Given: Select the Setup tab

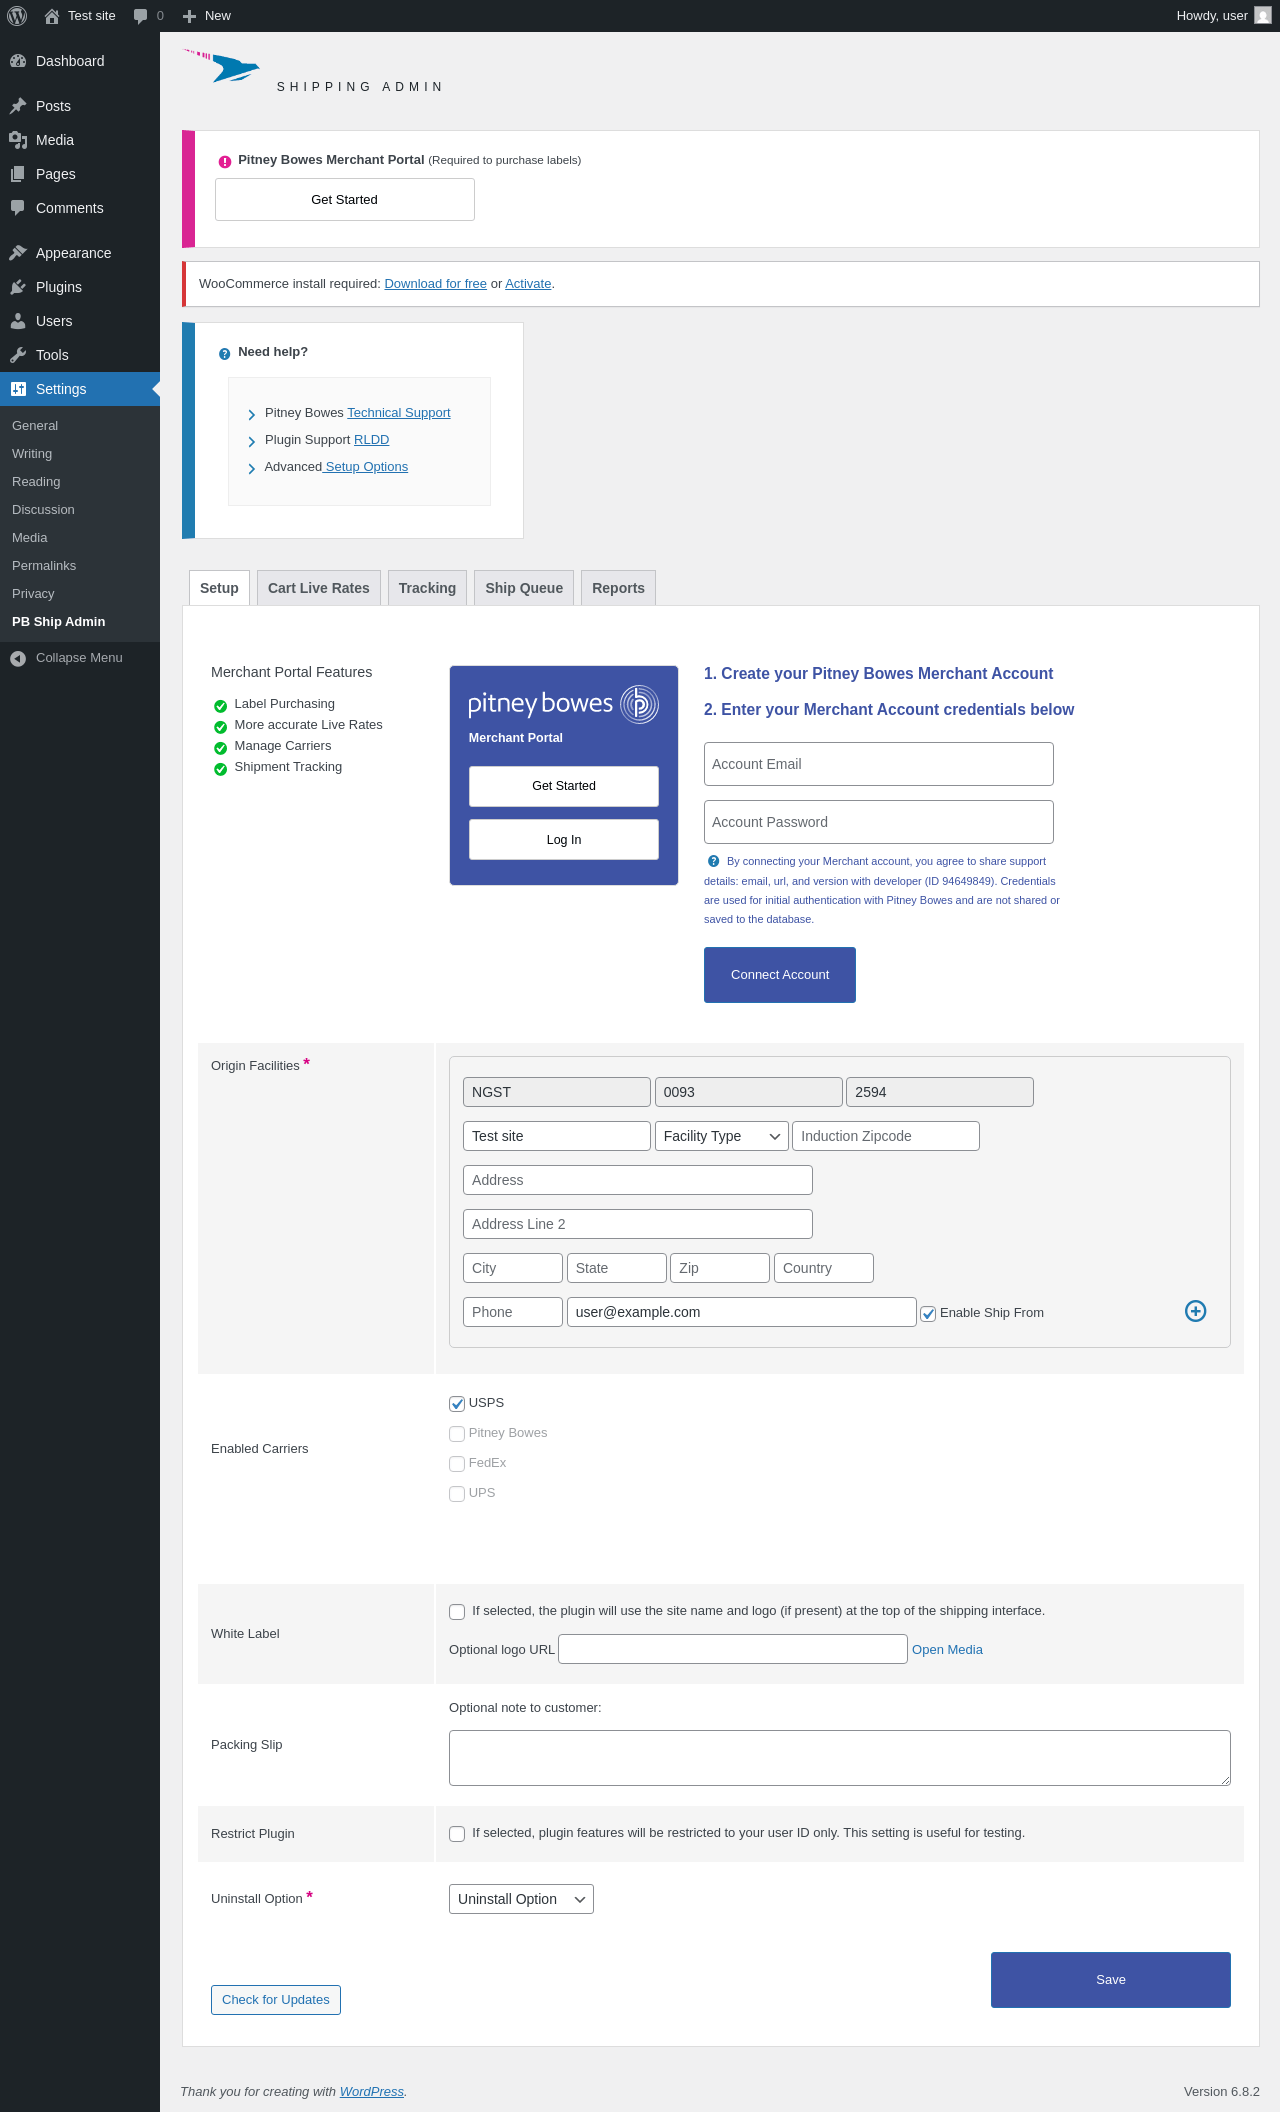Looking at the screenshot, I should (219, 588).
